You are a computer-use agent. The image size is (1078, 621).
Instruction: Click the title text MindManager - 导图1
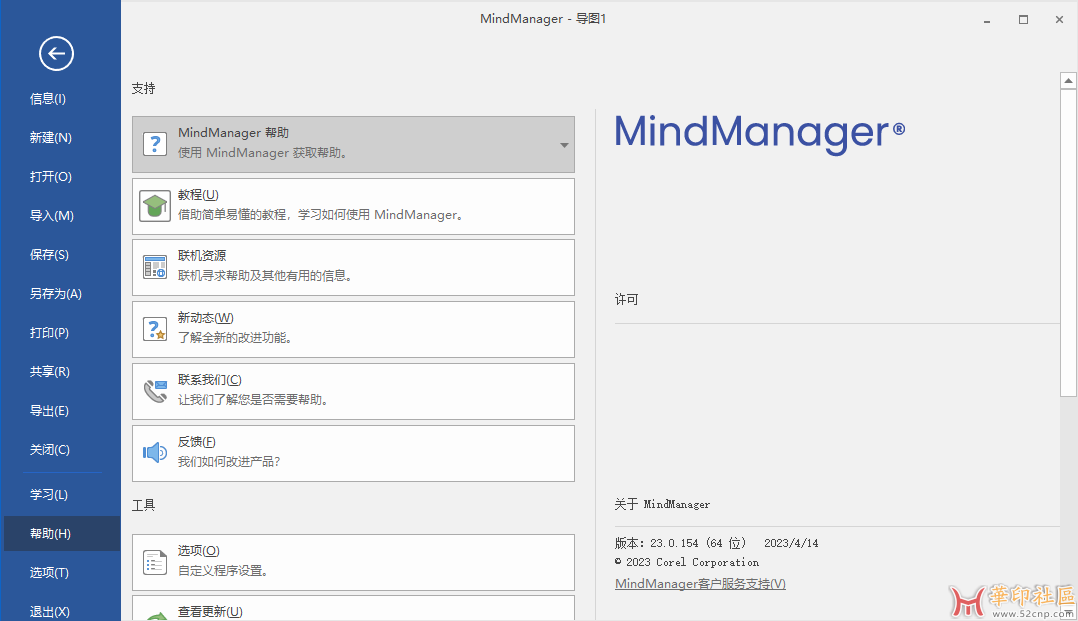(543, 19)
